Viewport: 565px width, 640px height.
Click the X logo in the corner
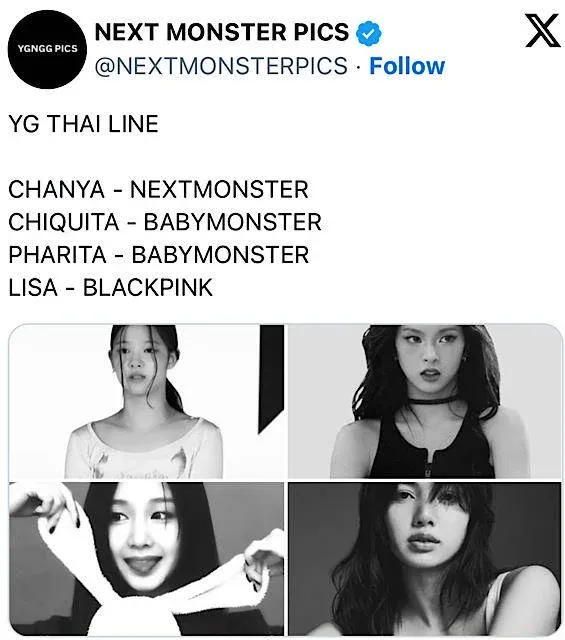542,31
